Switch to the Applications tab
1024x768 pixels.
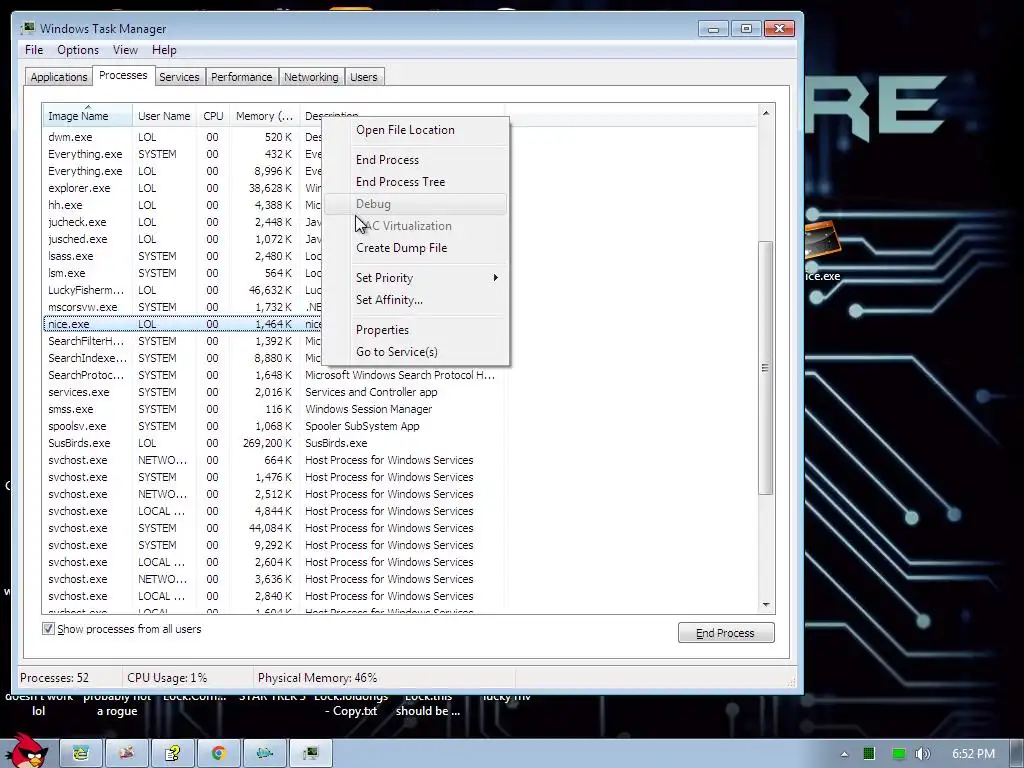(59, 76)
